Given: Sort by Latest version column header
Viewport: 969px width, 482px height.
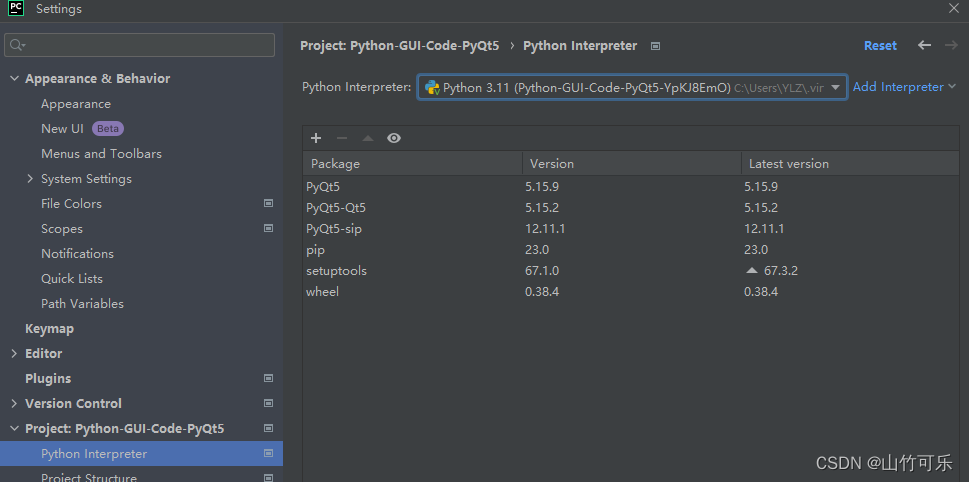Looking at the screenshot, I should 850,164.
